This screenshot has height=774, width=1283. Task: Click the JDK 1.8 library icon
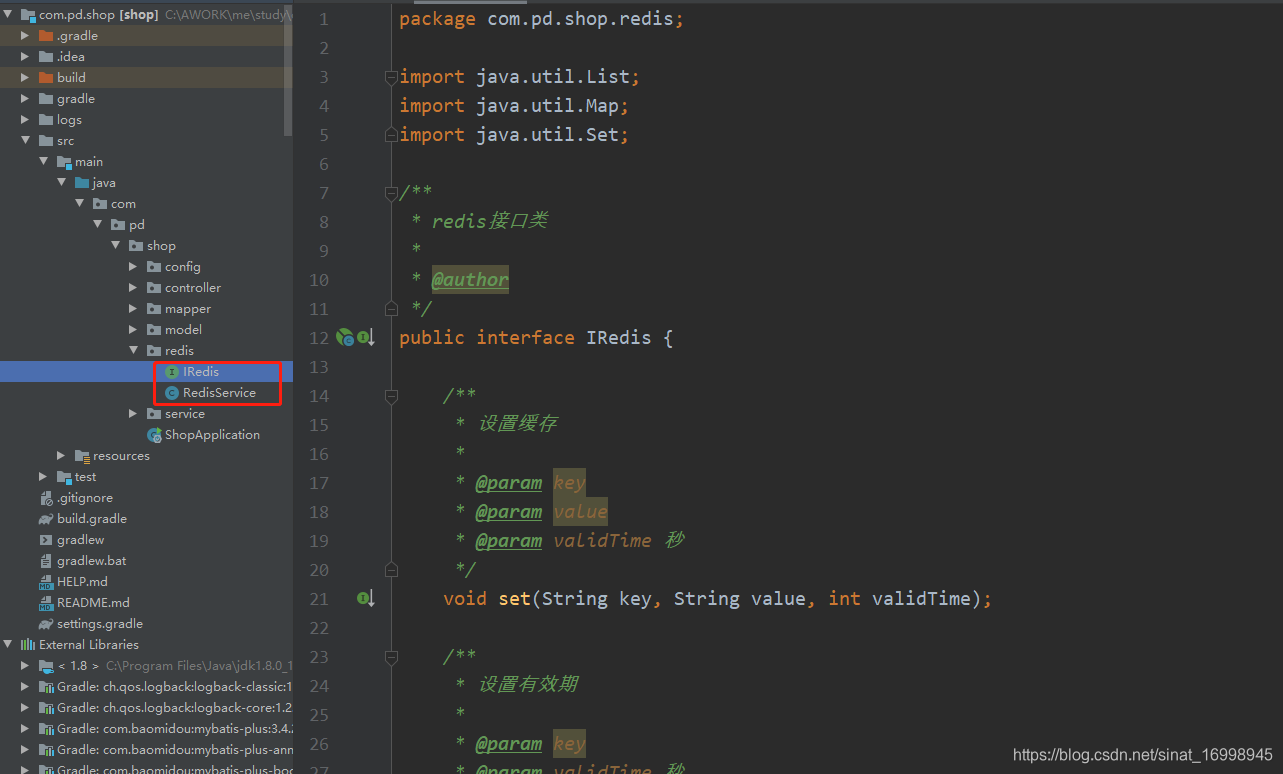coord(46,666)
